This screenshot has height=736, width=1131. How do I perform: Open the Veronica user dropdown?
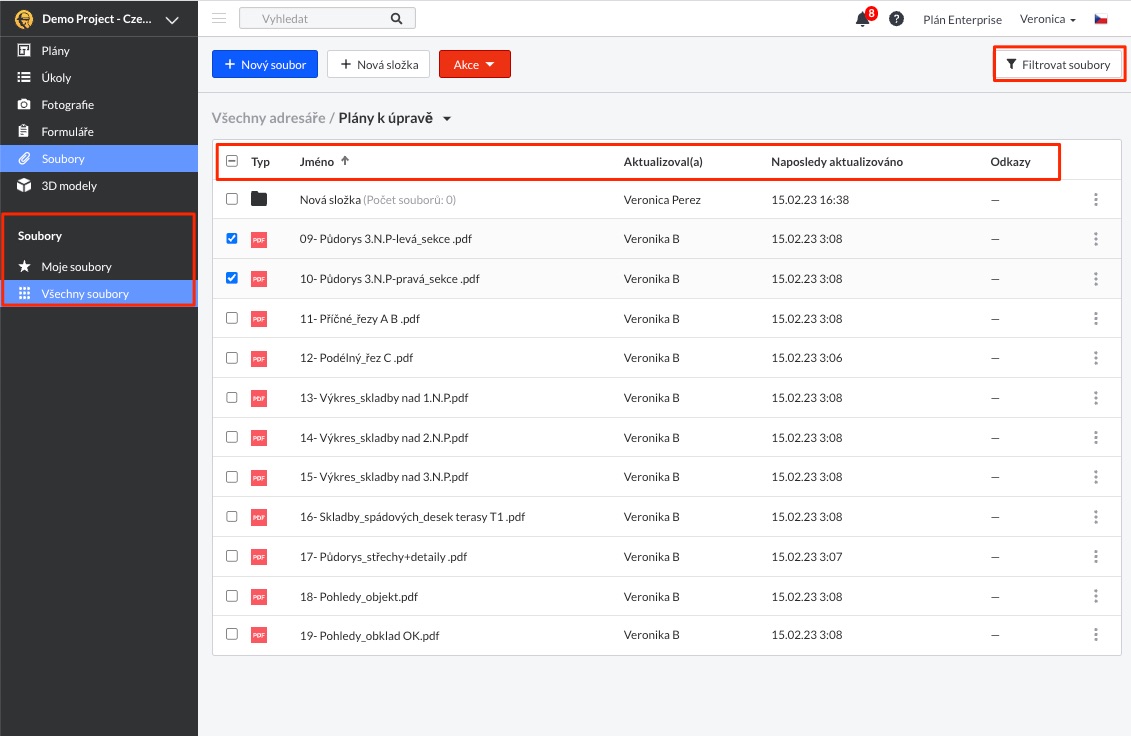click(x=1047, y=19)
